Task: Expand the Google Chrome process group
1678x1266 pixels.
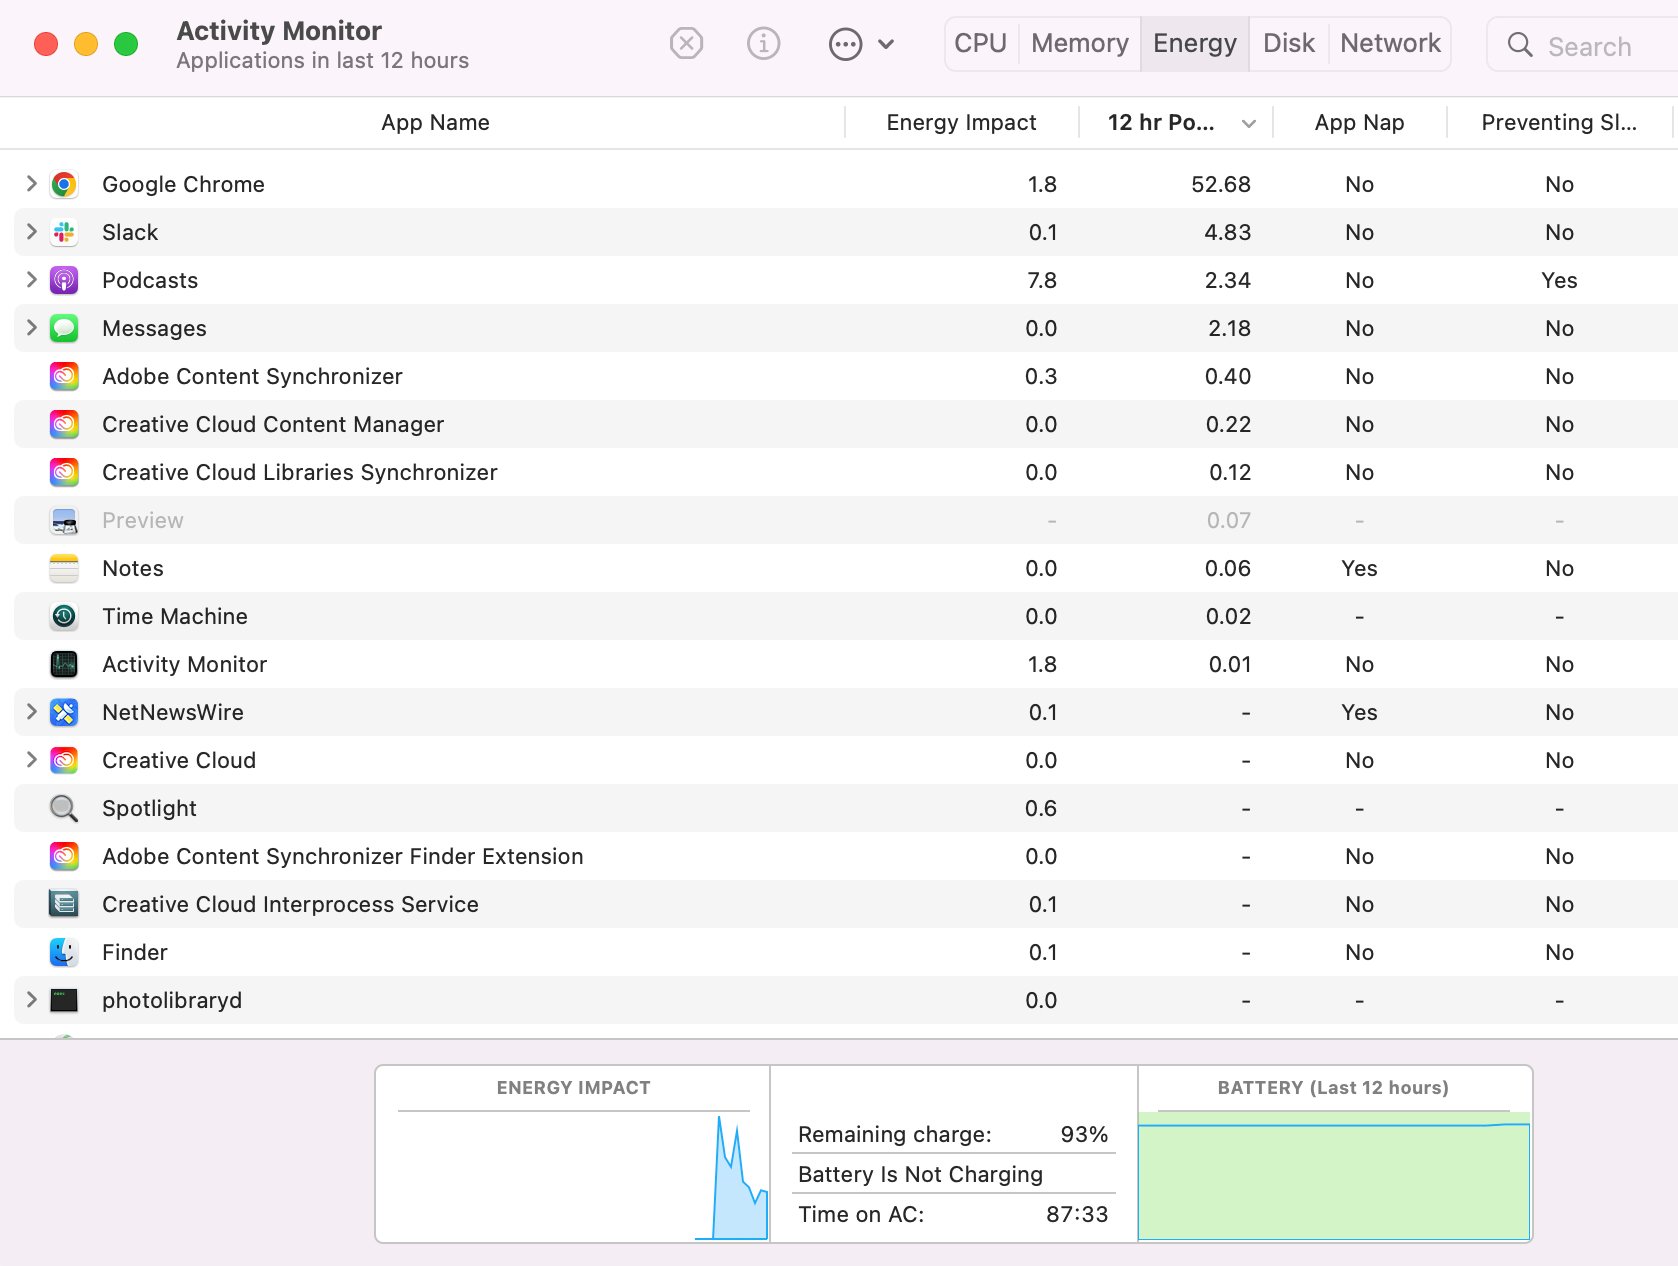Action: (31, 183)
